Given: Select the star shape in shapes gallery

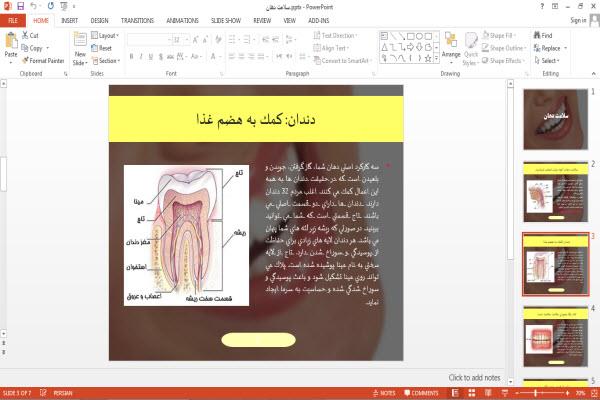Looking at the screenshot, I should 428,58.
